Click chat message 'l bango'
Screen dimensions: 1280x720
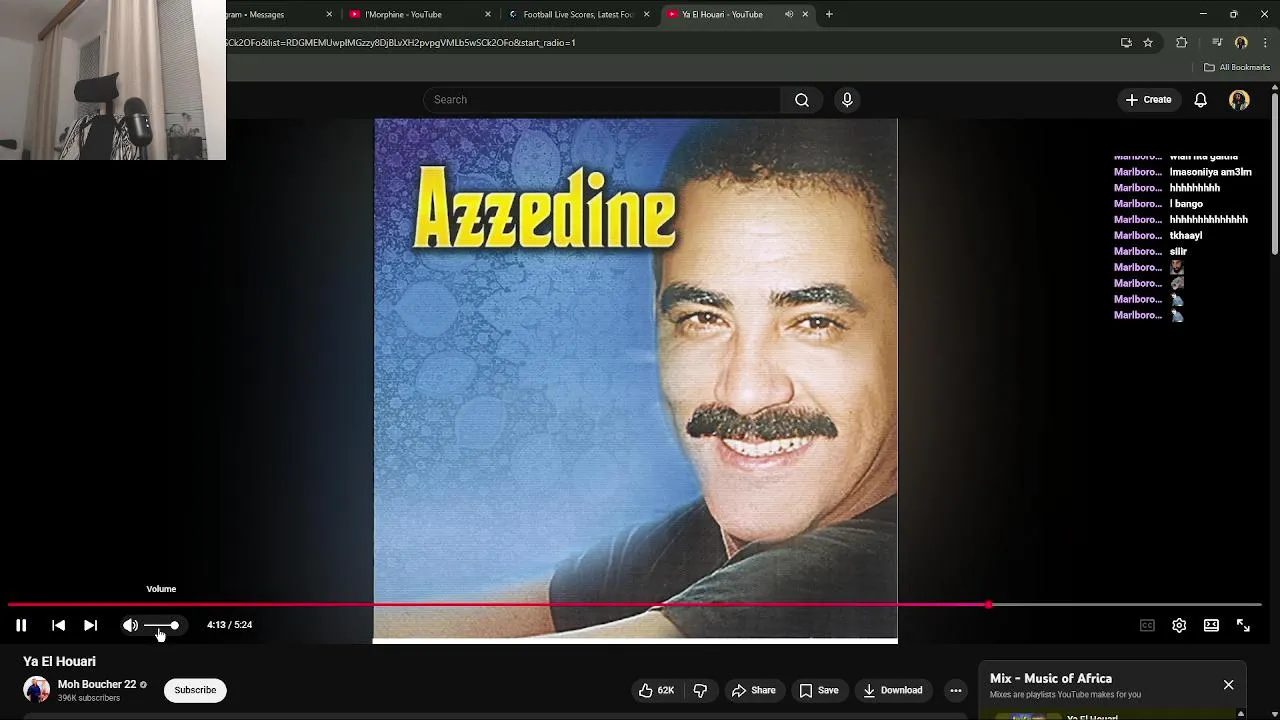[x=1186, y=204]
